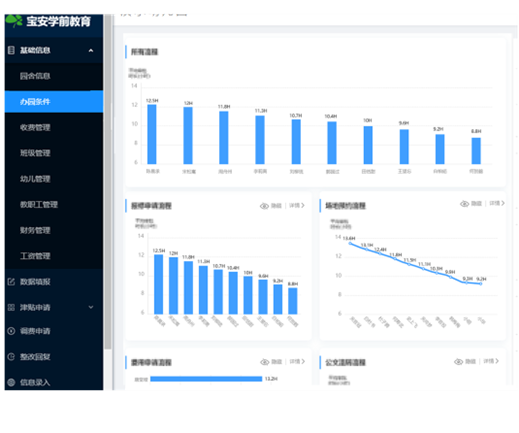Click the 数据填报 edit icon
519x433 pixels.
coord(11,282)
